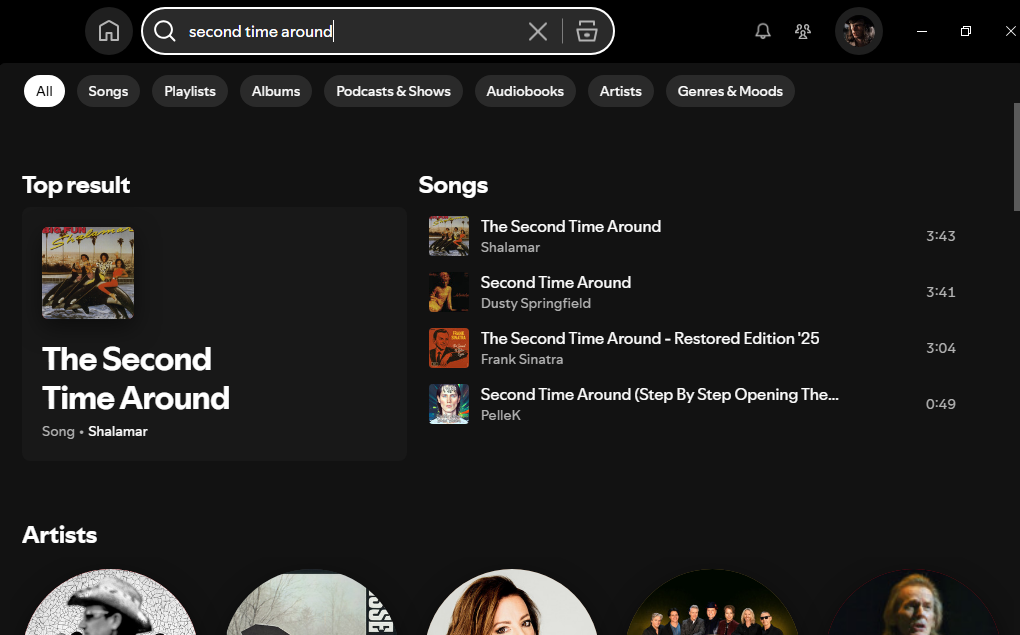Select the All filter chip

(x=44, y=91)
